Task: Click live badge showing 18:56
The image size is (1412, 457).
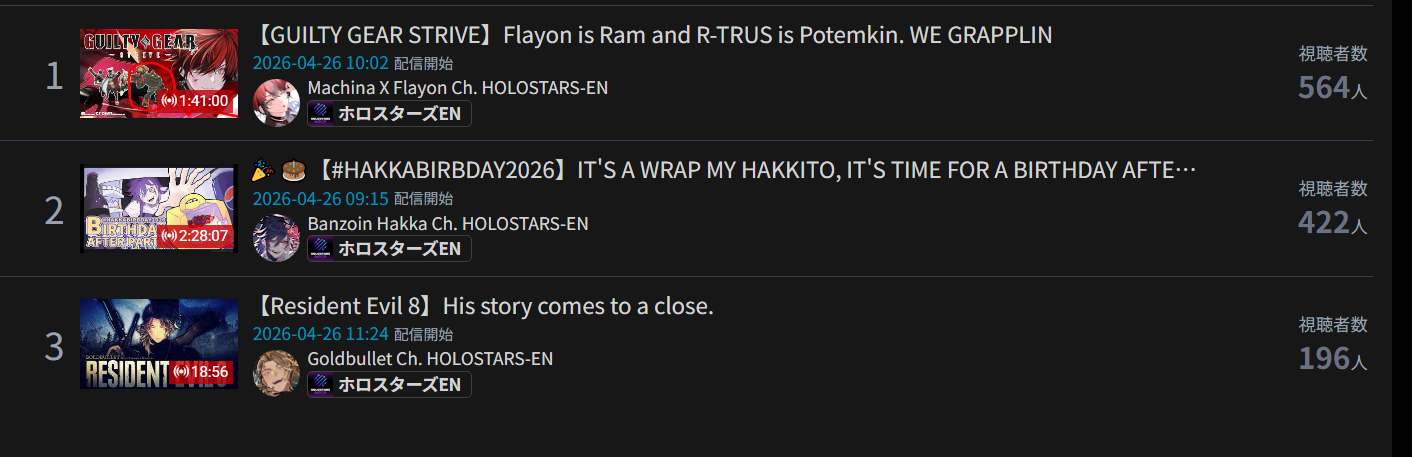Action: 201,372
